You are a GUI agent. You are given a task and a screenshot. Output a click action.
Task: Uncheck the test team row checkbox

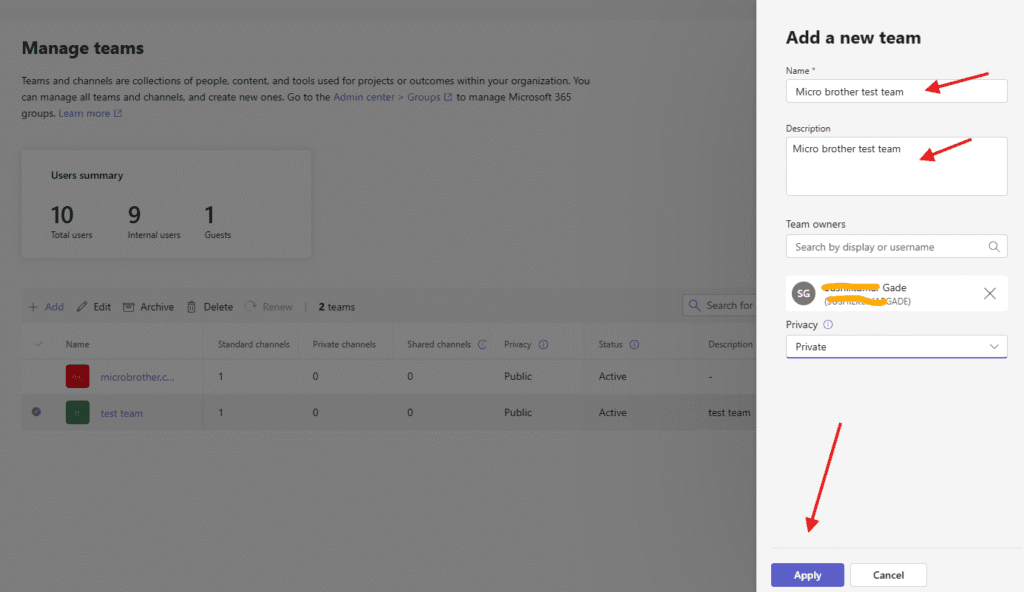pyautogui.click(x=37, y=412)
